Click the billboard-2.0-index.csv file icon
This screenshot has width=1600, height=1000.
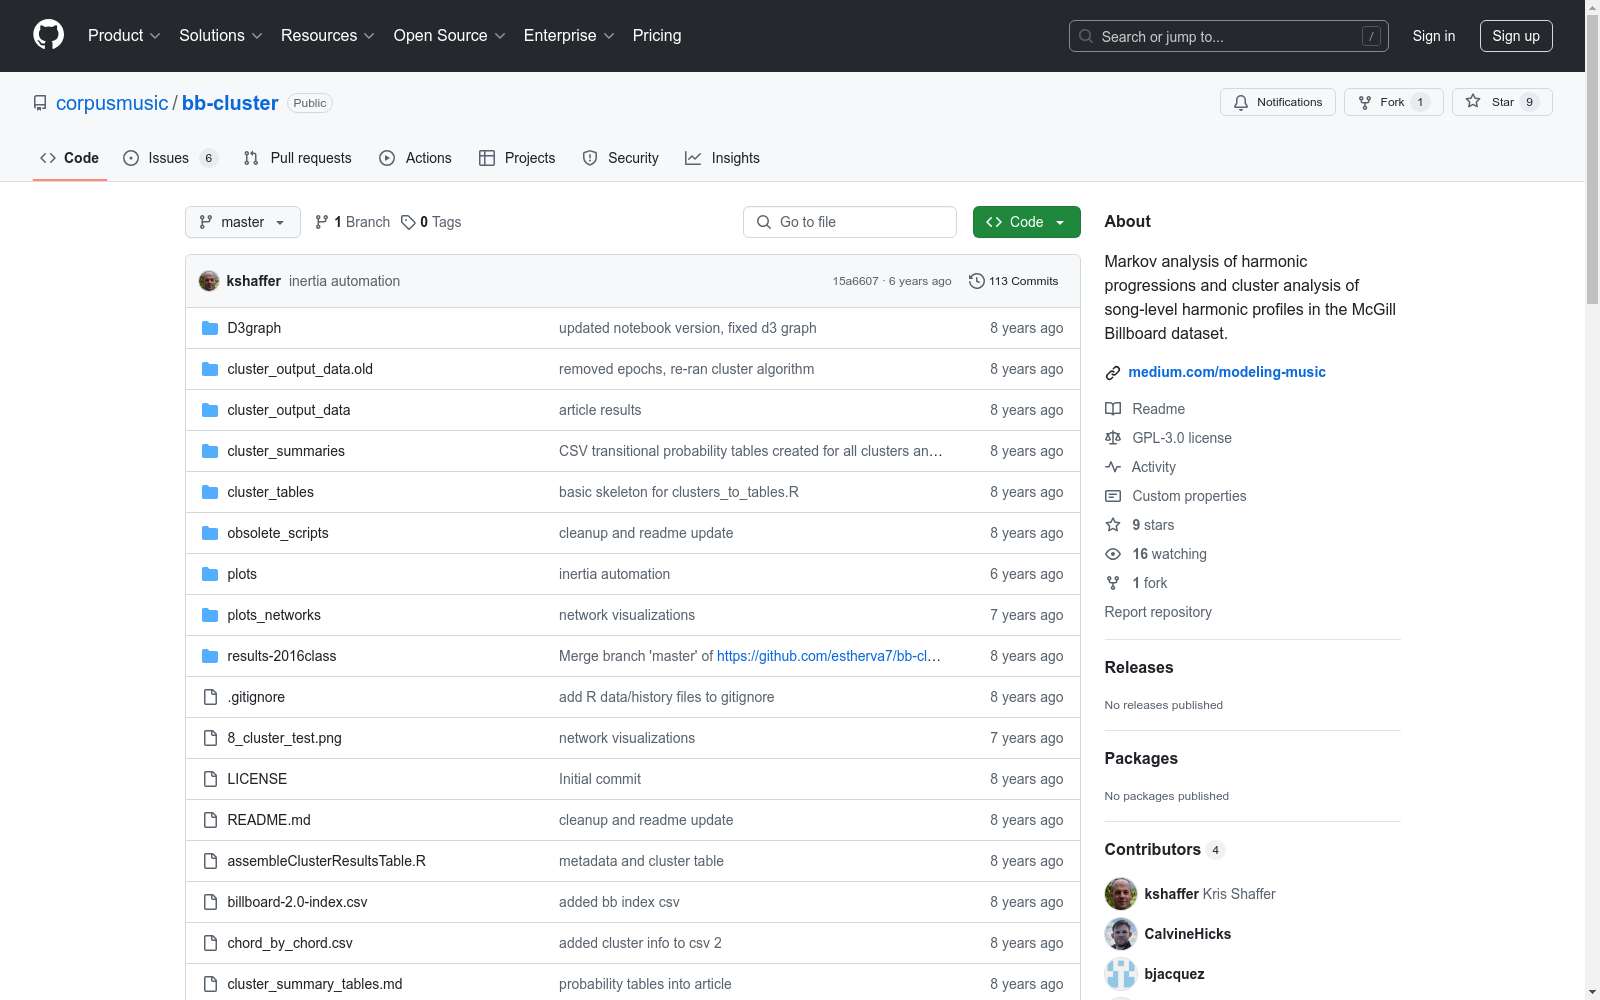tap(210, 902)
